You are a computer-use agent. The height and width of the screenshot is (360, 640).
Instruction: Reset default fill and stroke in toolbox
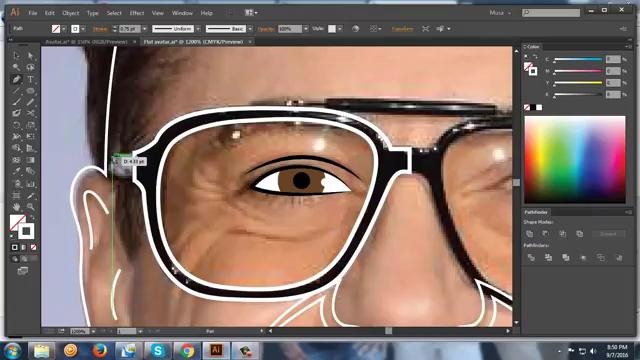11,236
